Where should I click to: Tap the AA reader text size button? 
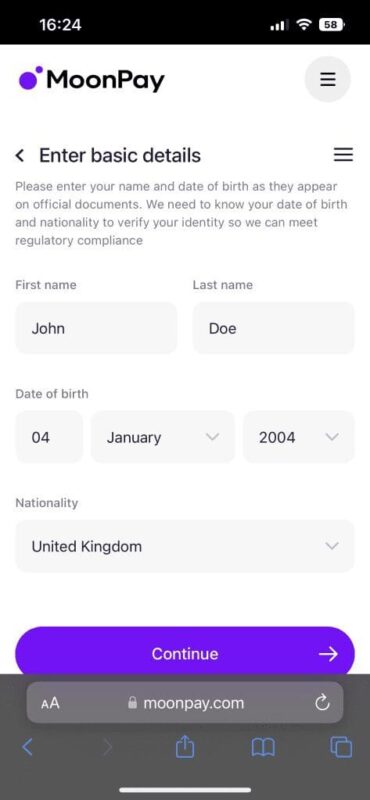(50, 703)
